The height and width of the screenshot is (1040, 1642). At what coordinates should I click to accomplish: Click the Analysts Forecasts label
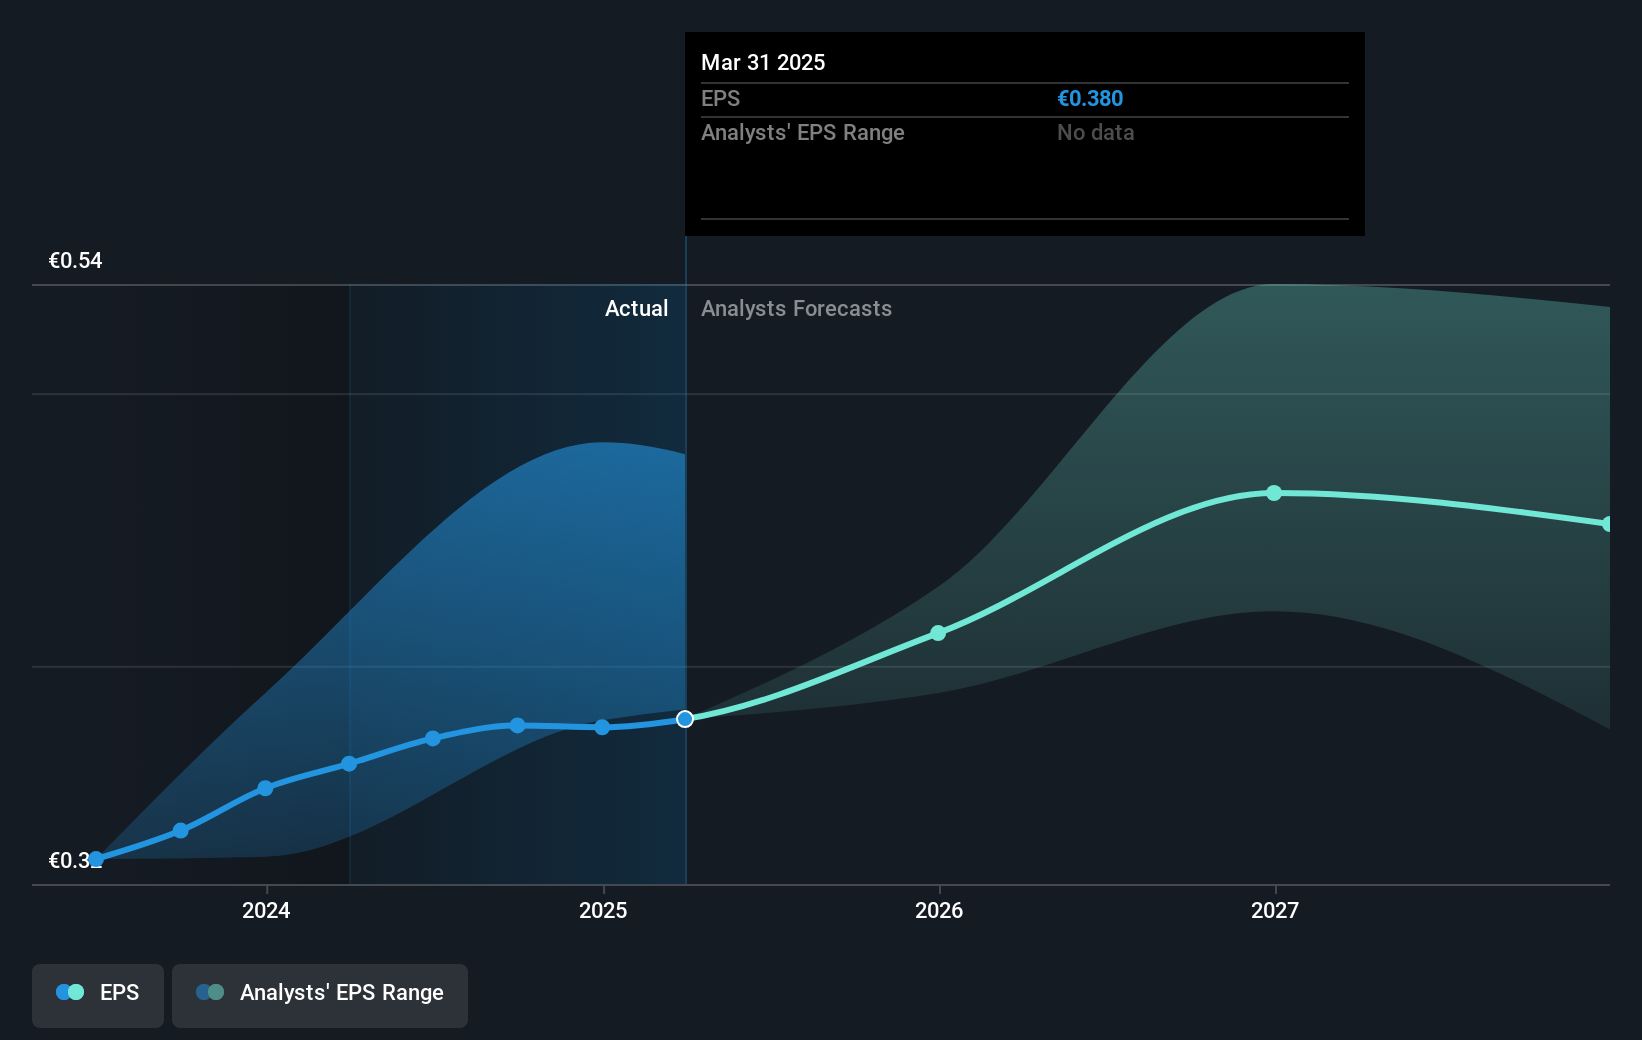click(x=796, y=308)
